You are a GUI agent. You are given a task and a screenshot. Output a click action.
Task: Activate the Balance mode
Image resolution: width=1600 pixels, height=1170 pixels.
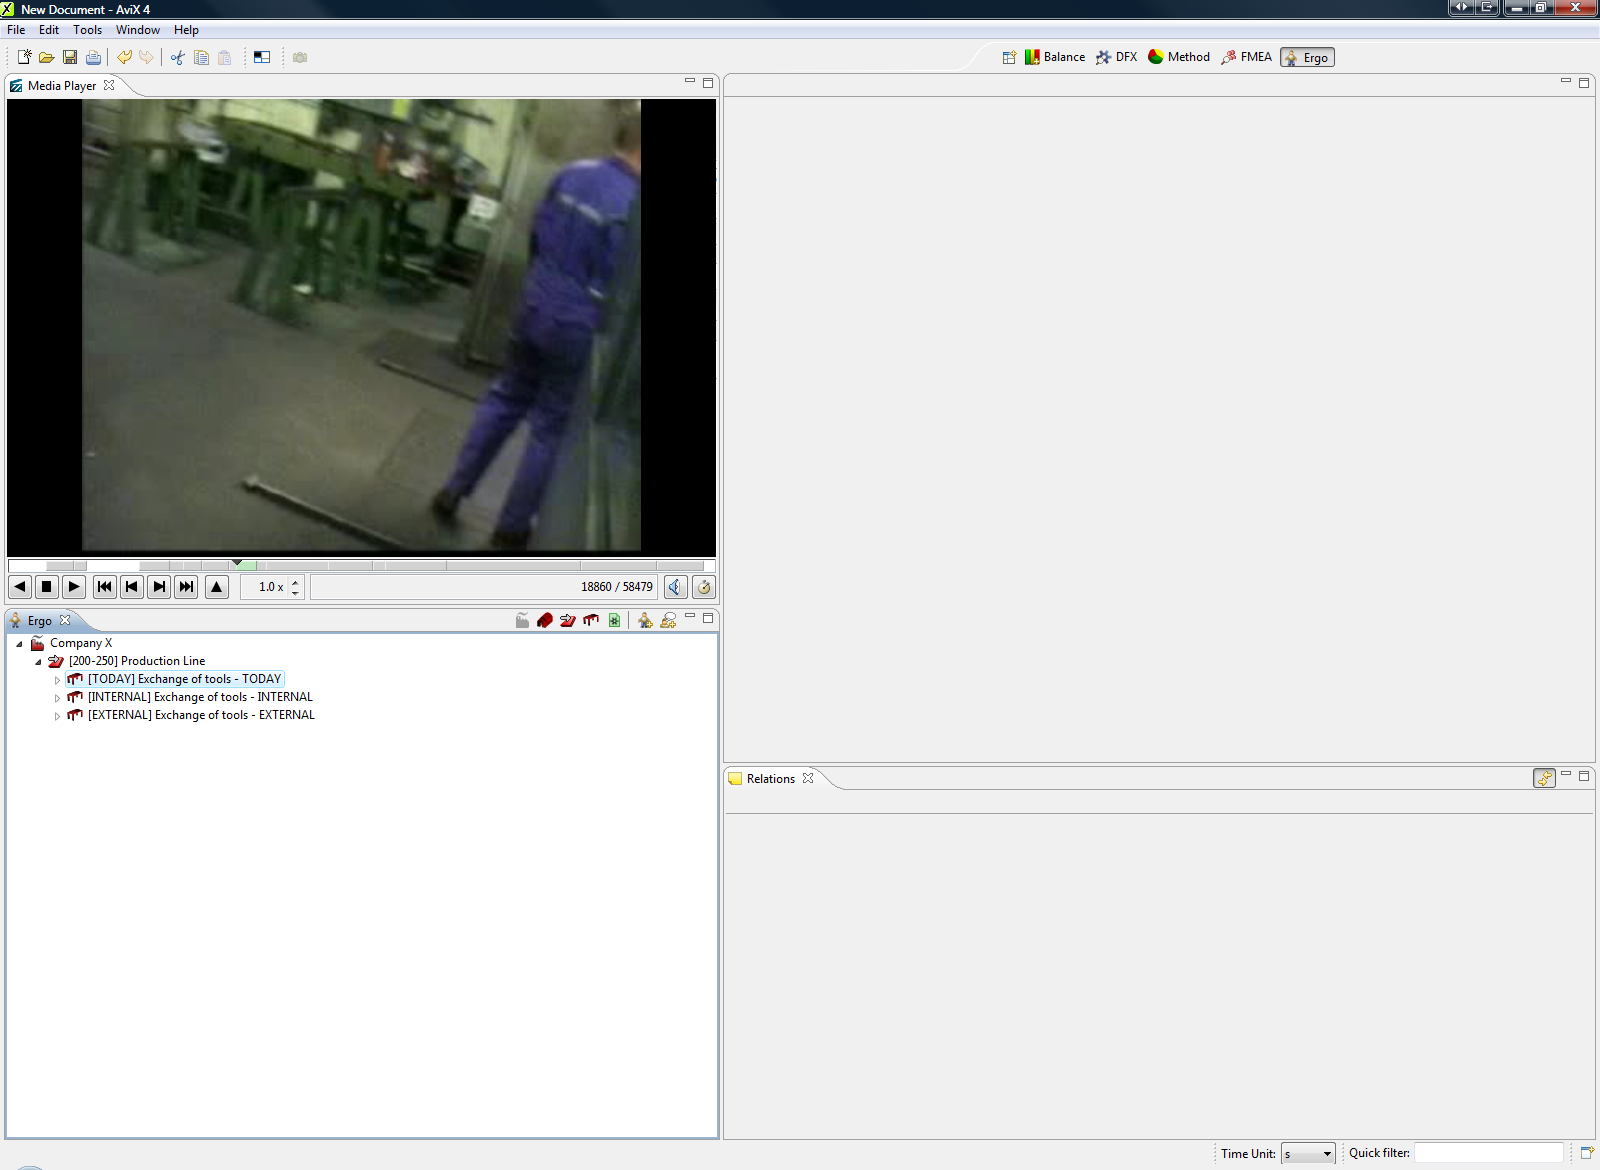tap(1054, 57)
